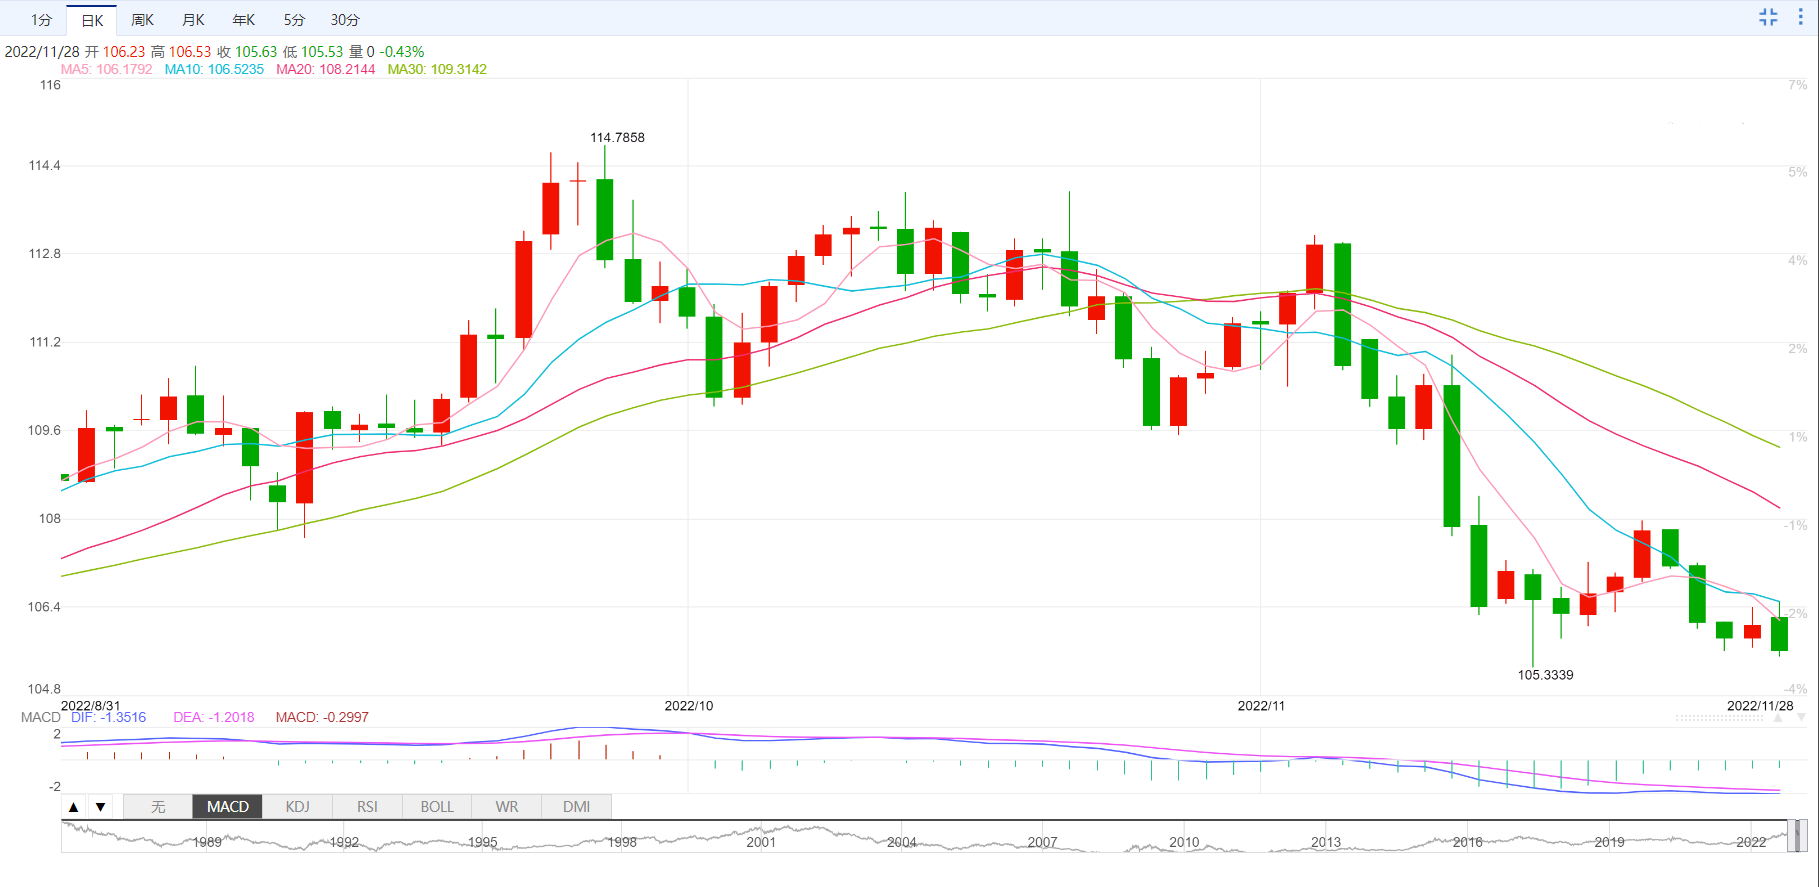Click the black down-triangle next to indicator tabs
1819x887 pixels.
tap(100, 807)
